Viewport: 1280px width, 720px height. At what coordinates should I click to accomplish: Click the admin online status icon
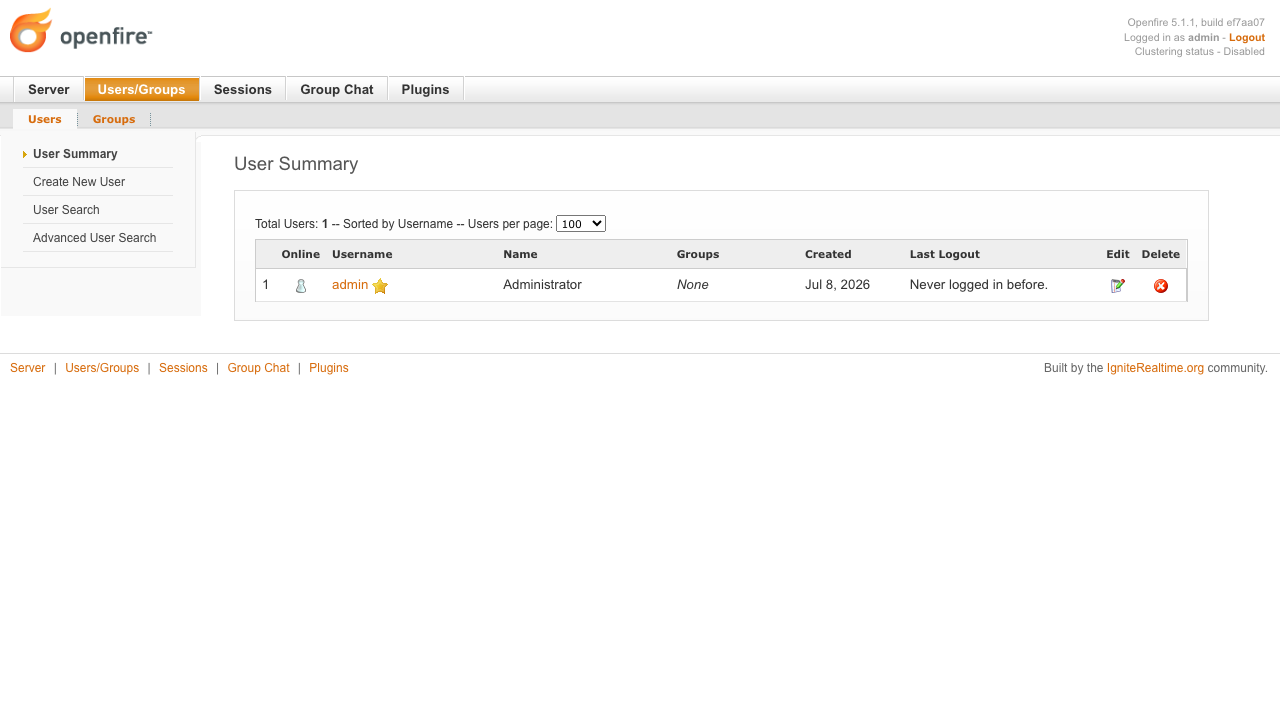click(x=301, y=286)
